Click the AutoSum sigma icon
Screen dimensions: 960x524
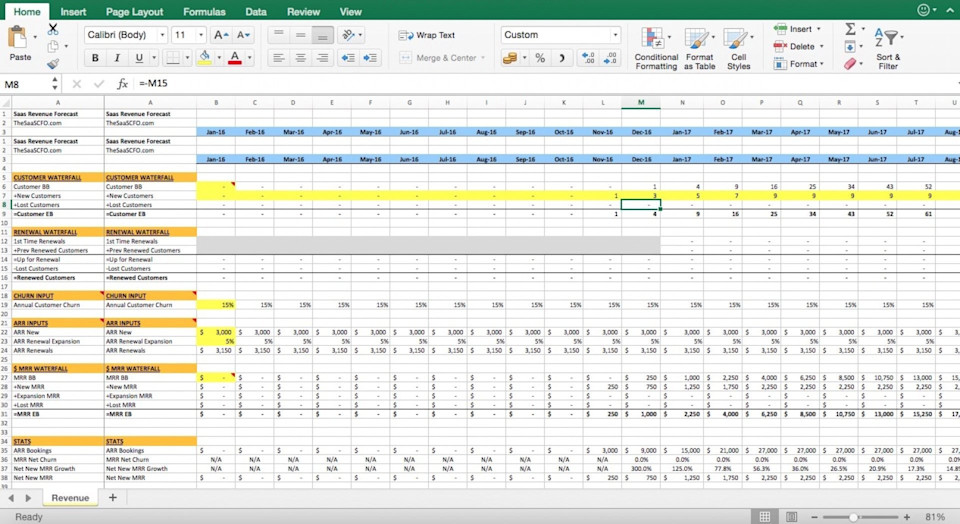coord(850,29)
